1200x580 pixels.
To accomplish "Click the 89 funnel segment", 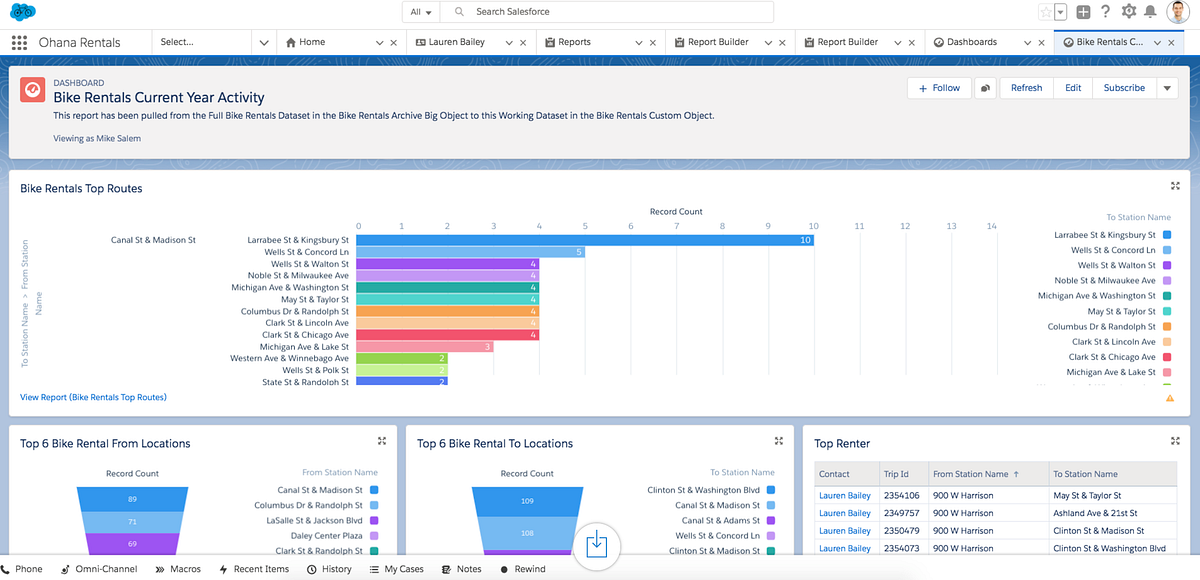I will [133, 498].
